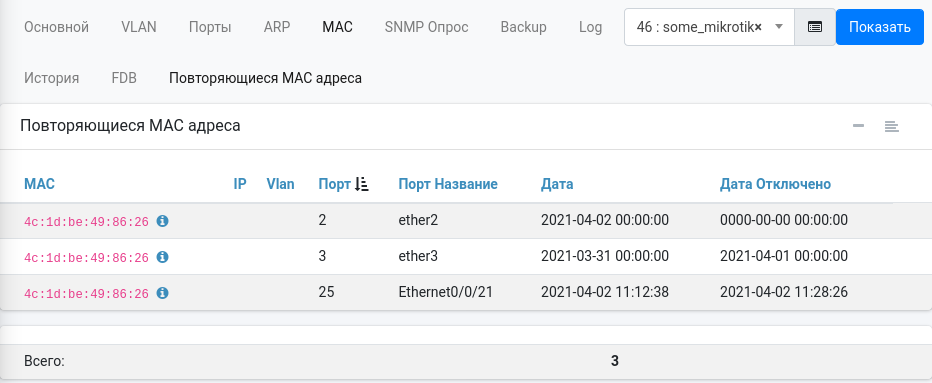Click the Показать button
Image resolution: width=932 pixels, height=383 pixels.
click(x=880, y=27)
